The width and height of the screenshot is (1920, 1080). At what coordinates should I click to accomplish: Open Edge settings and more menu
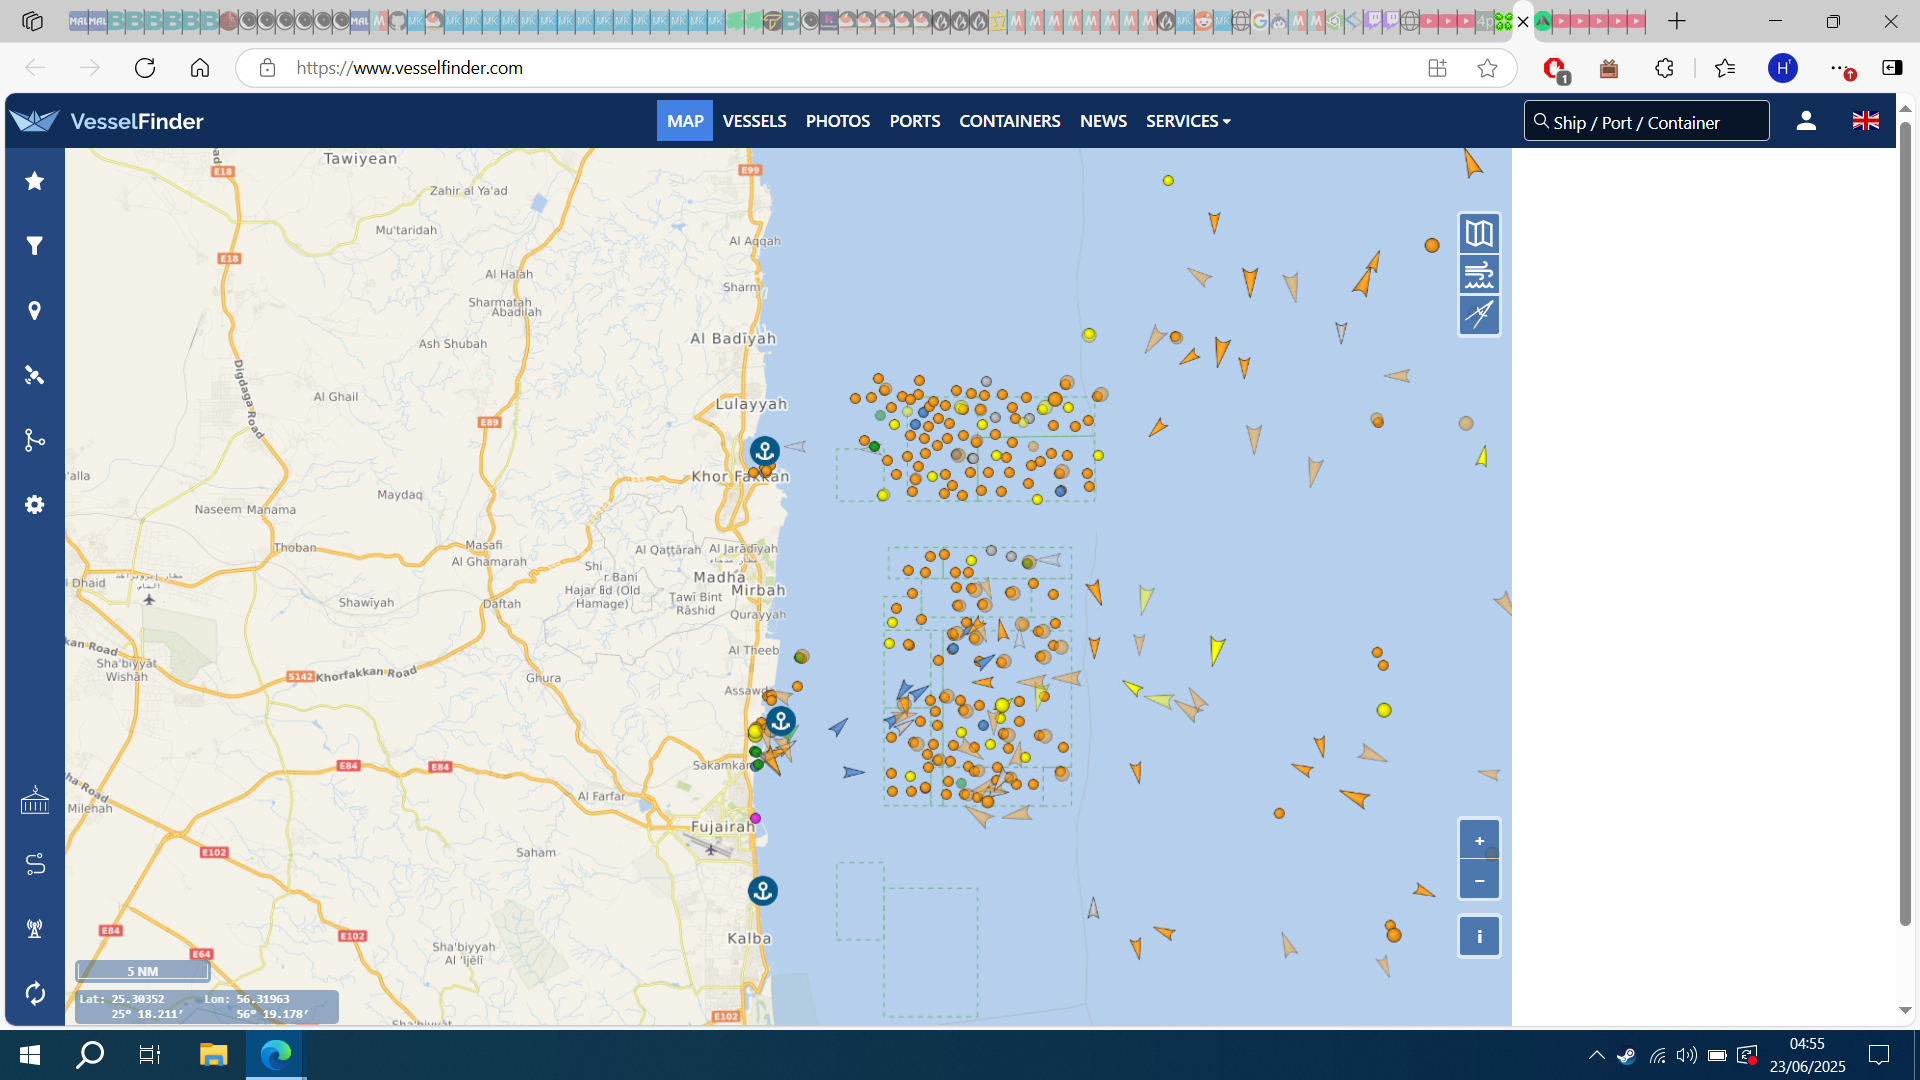[1840, 68]
